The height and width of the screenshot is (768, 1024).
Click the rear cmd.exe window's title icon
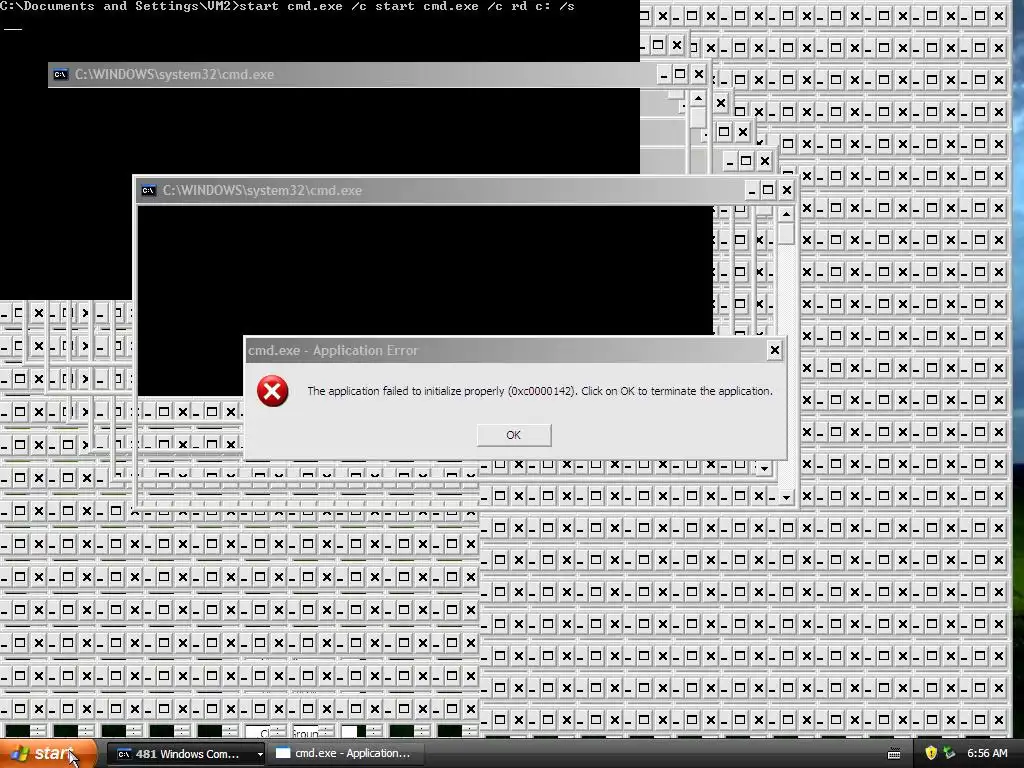pos(61,74)
